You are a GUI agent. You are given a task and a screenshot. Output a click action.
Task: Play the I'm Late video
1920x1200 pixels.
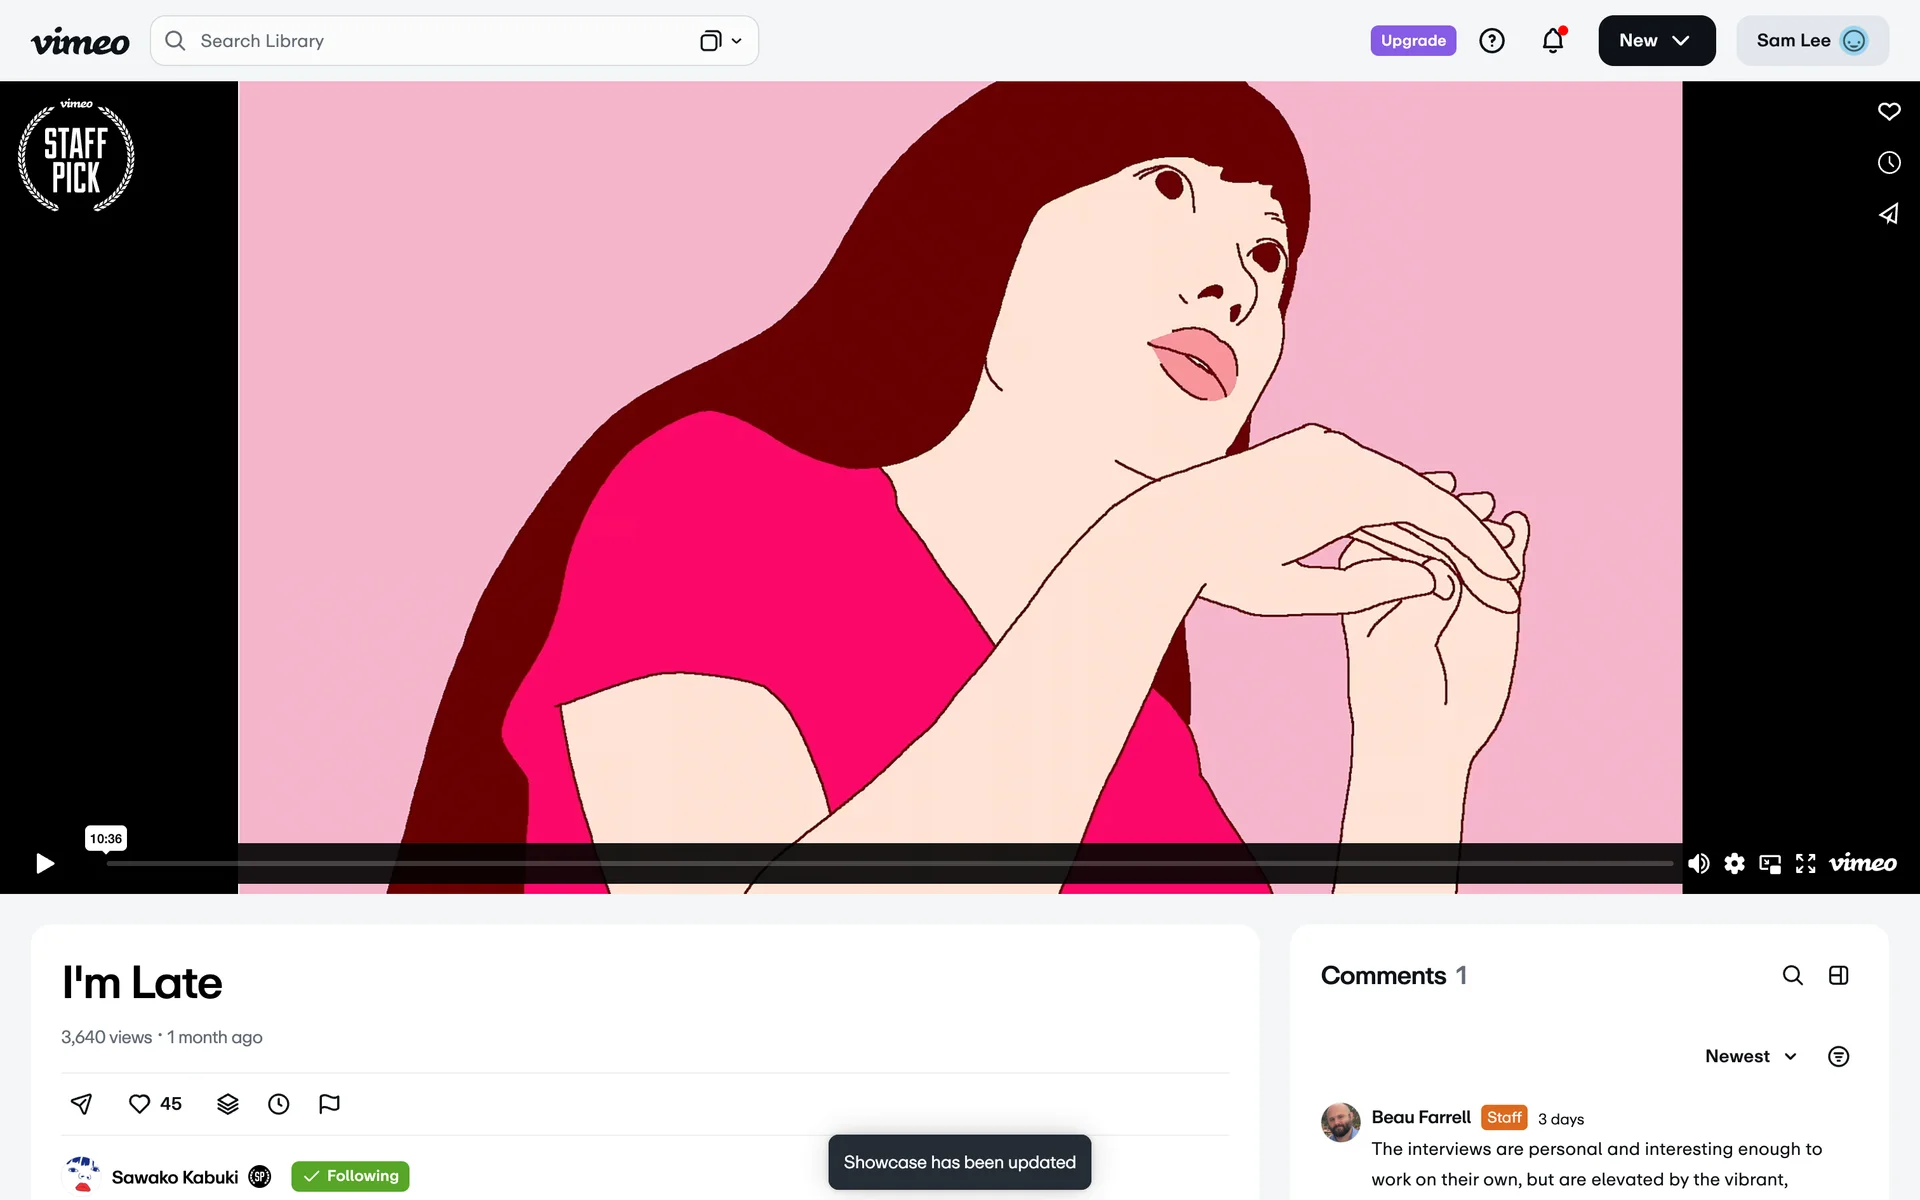click(x=45, y=863)
